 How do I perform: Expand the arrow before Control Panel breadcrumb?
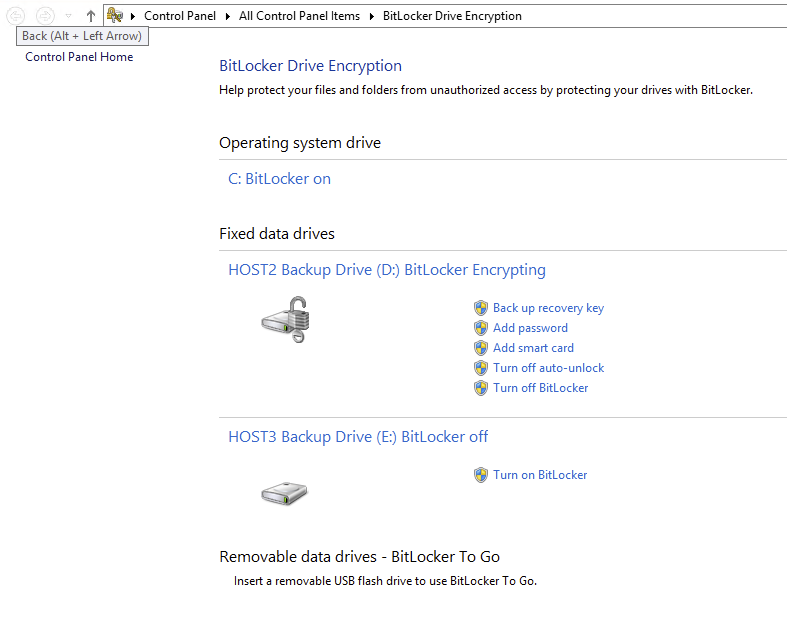pos(133,16)
